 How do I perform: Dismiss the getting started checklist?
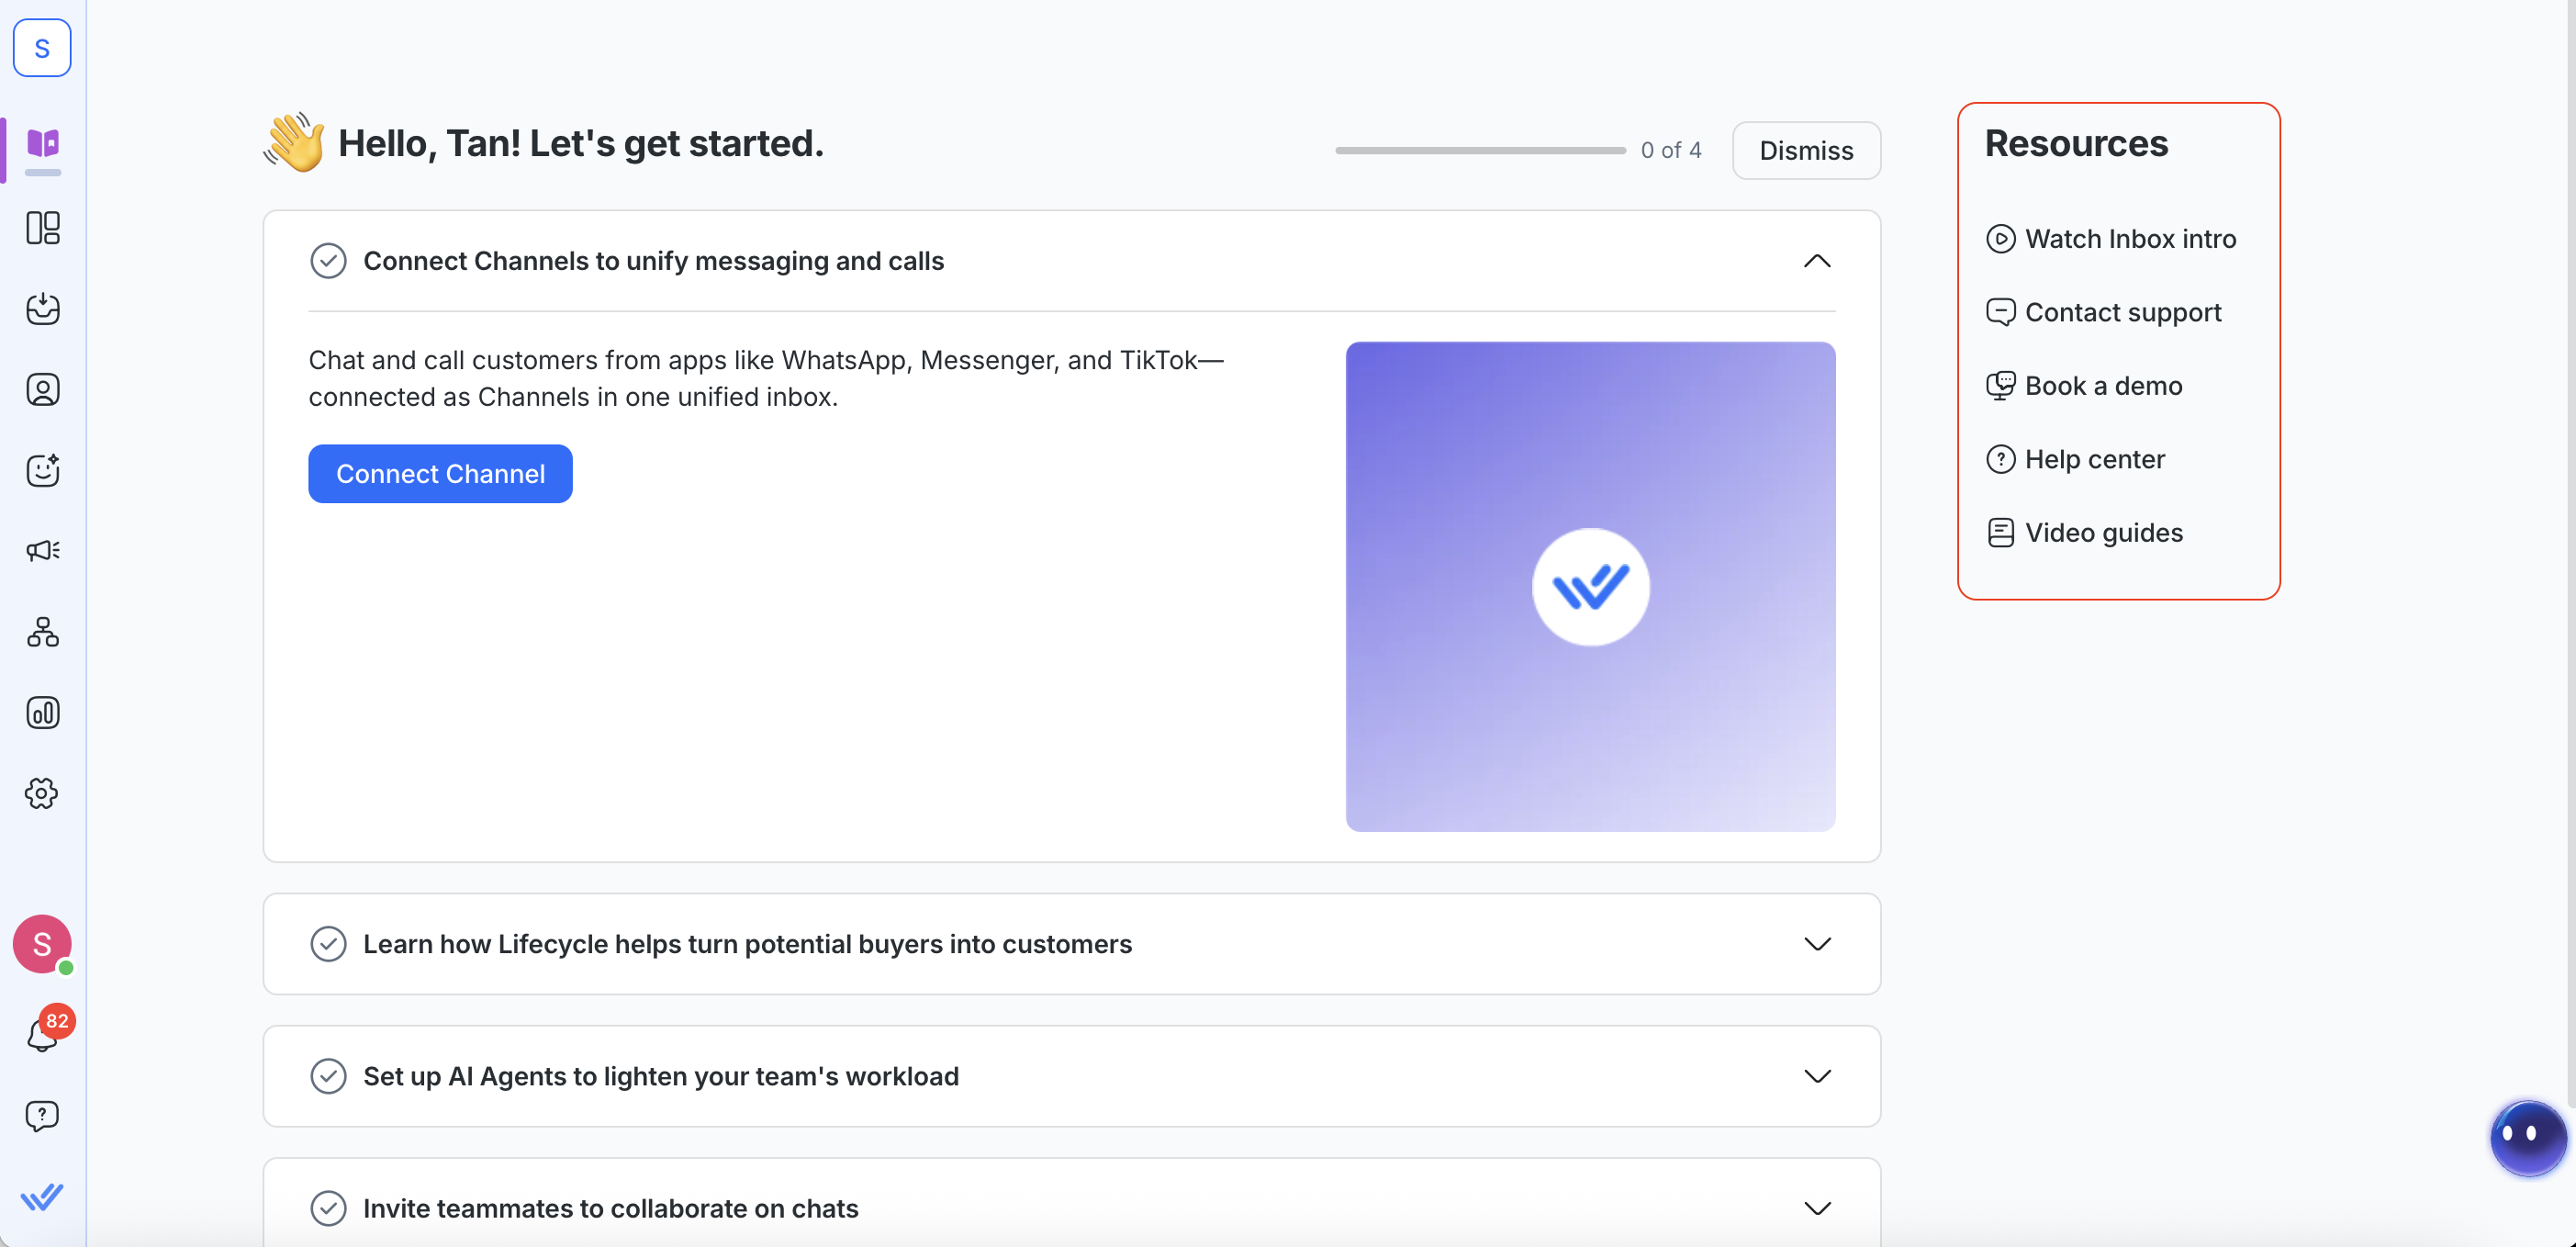click(x=1806, y=151)
